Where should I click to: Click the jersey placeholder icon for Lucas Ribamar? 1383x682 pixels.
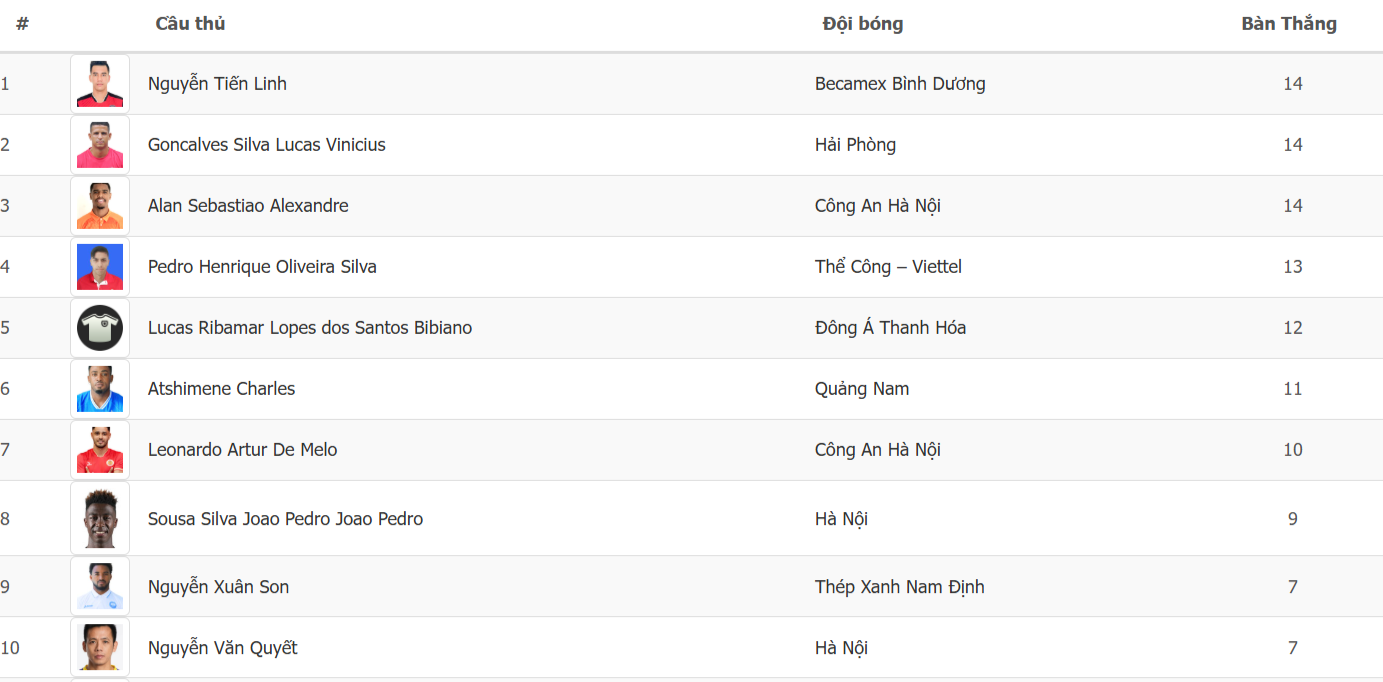100,328
